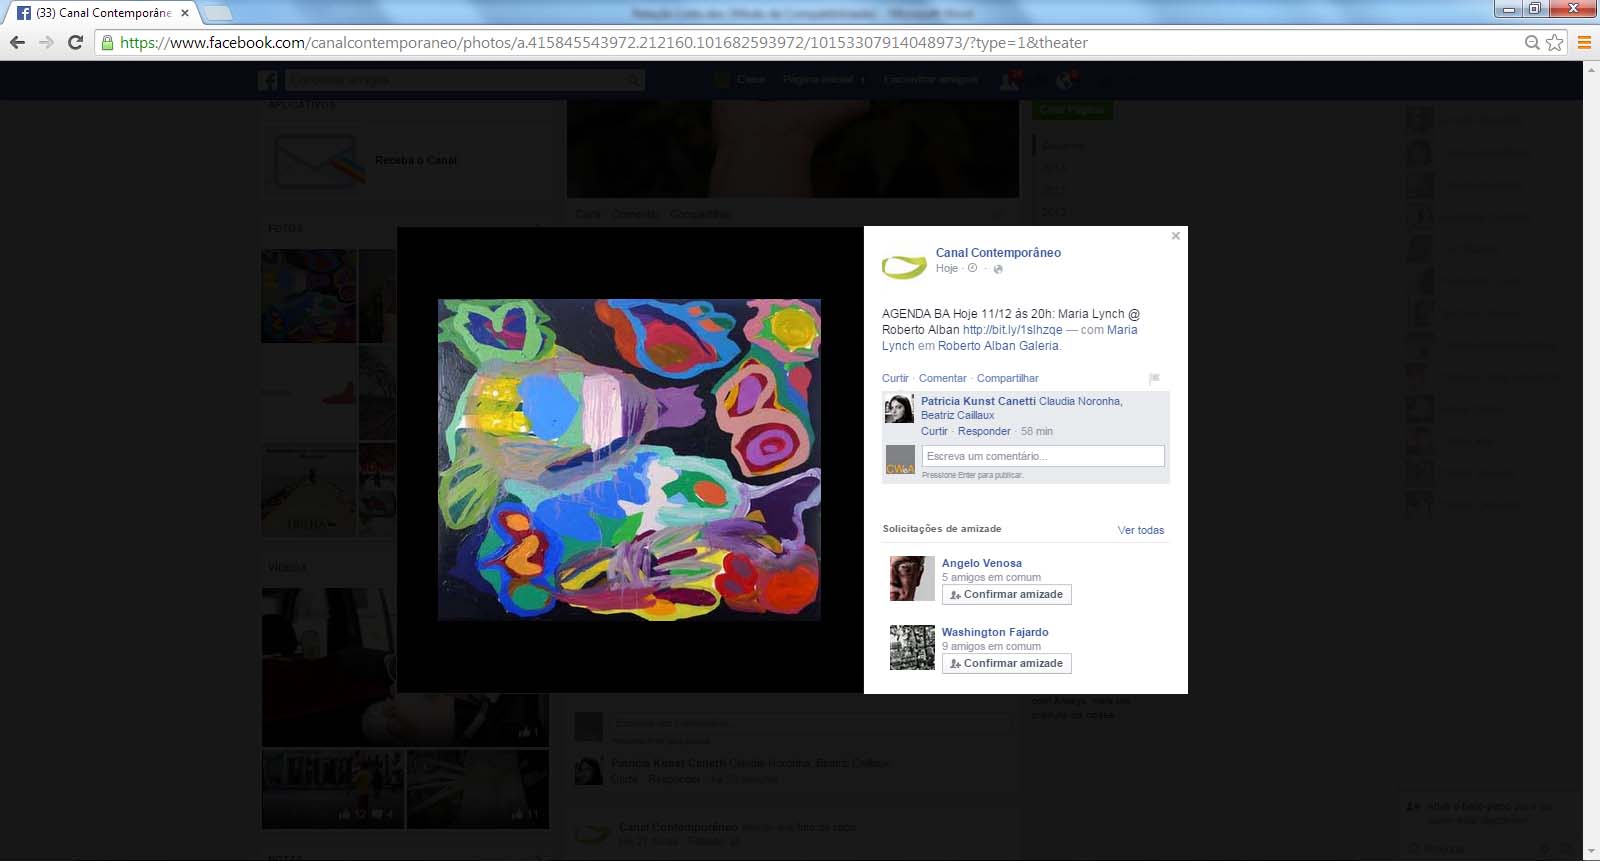Viewport: 1600px width, 861px height.
Task: Click Curtir below the post text
Action: tap(895, 378)
